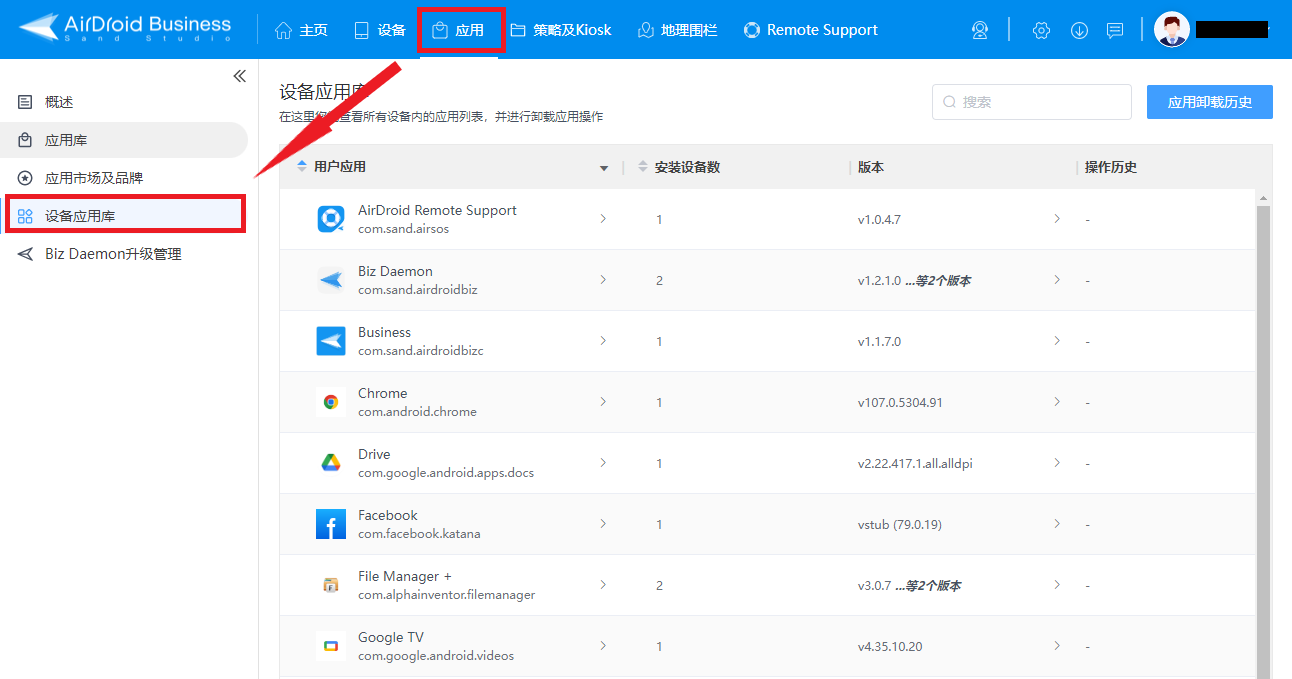This screenshot has width=1292, height=679.
Task: Select the 应用 apps tab
Action: click(x=459, y=30)
